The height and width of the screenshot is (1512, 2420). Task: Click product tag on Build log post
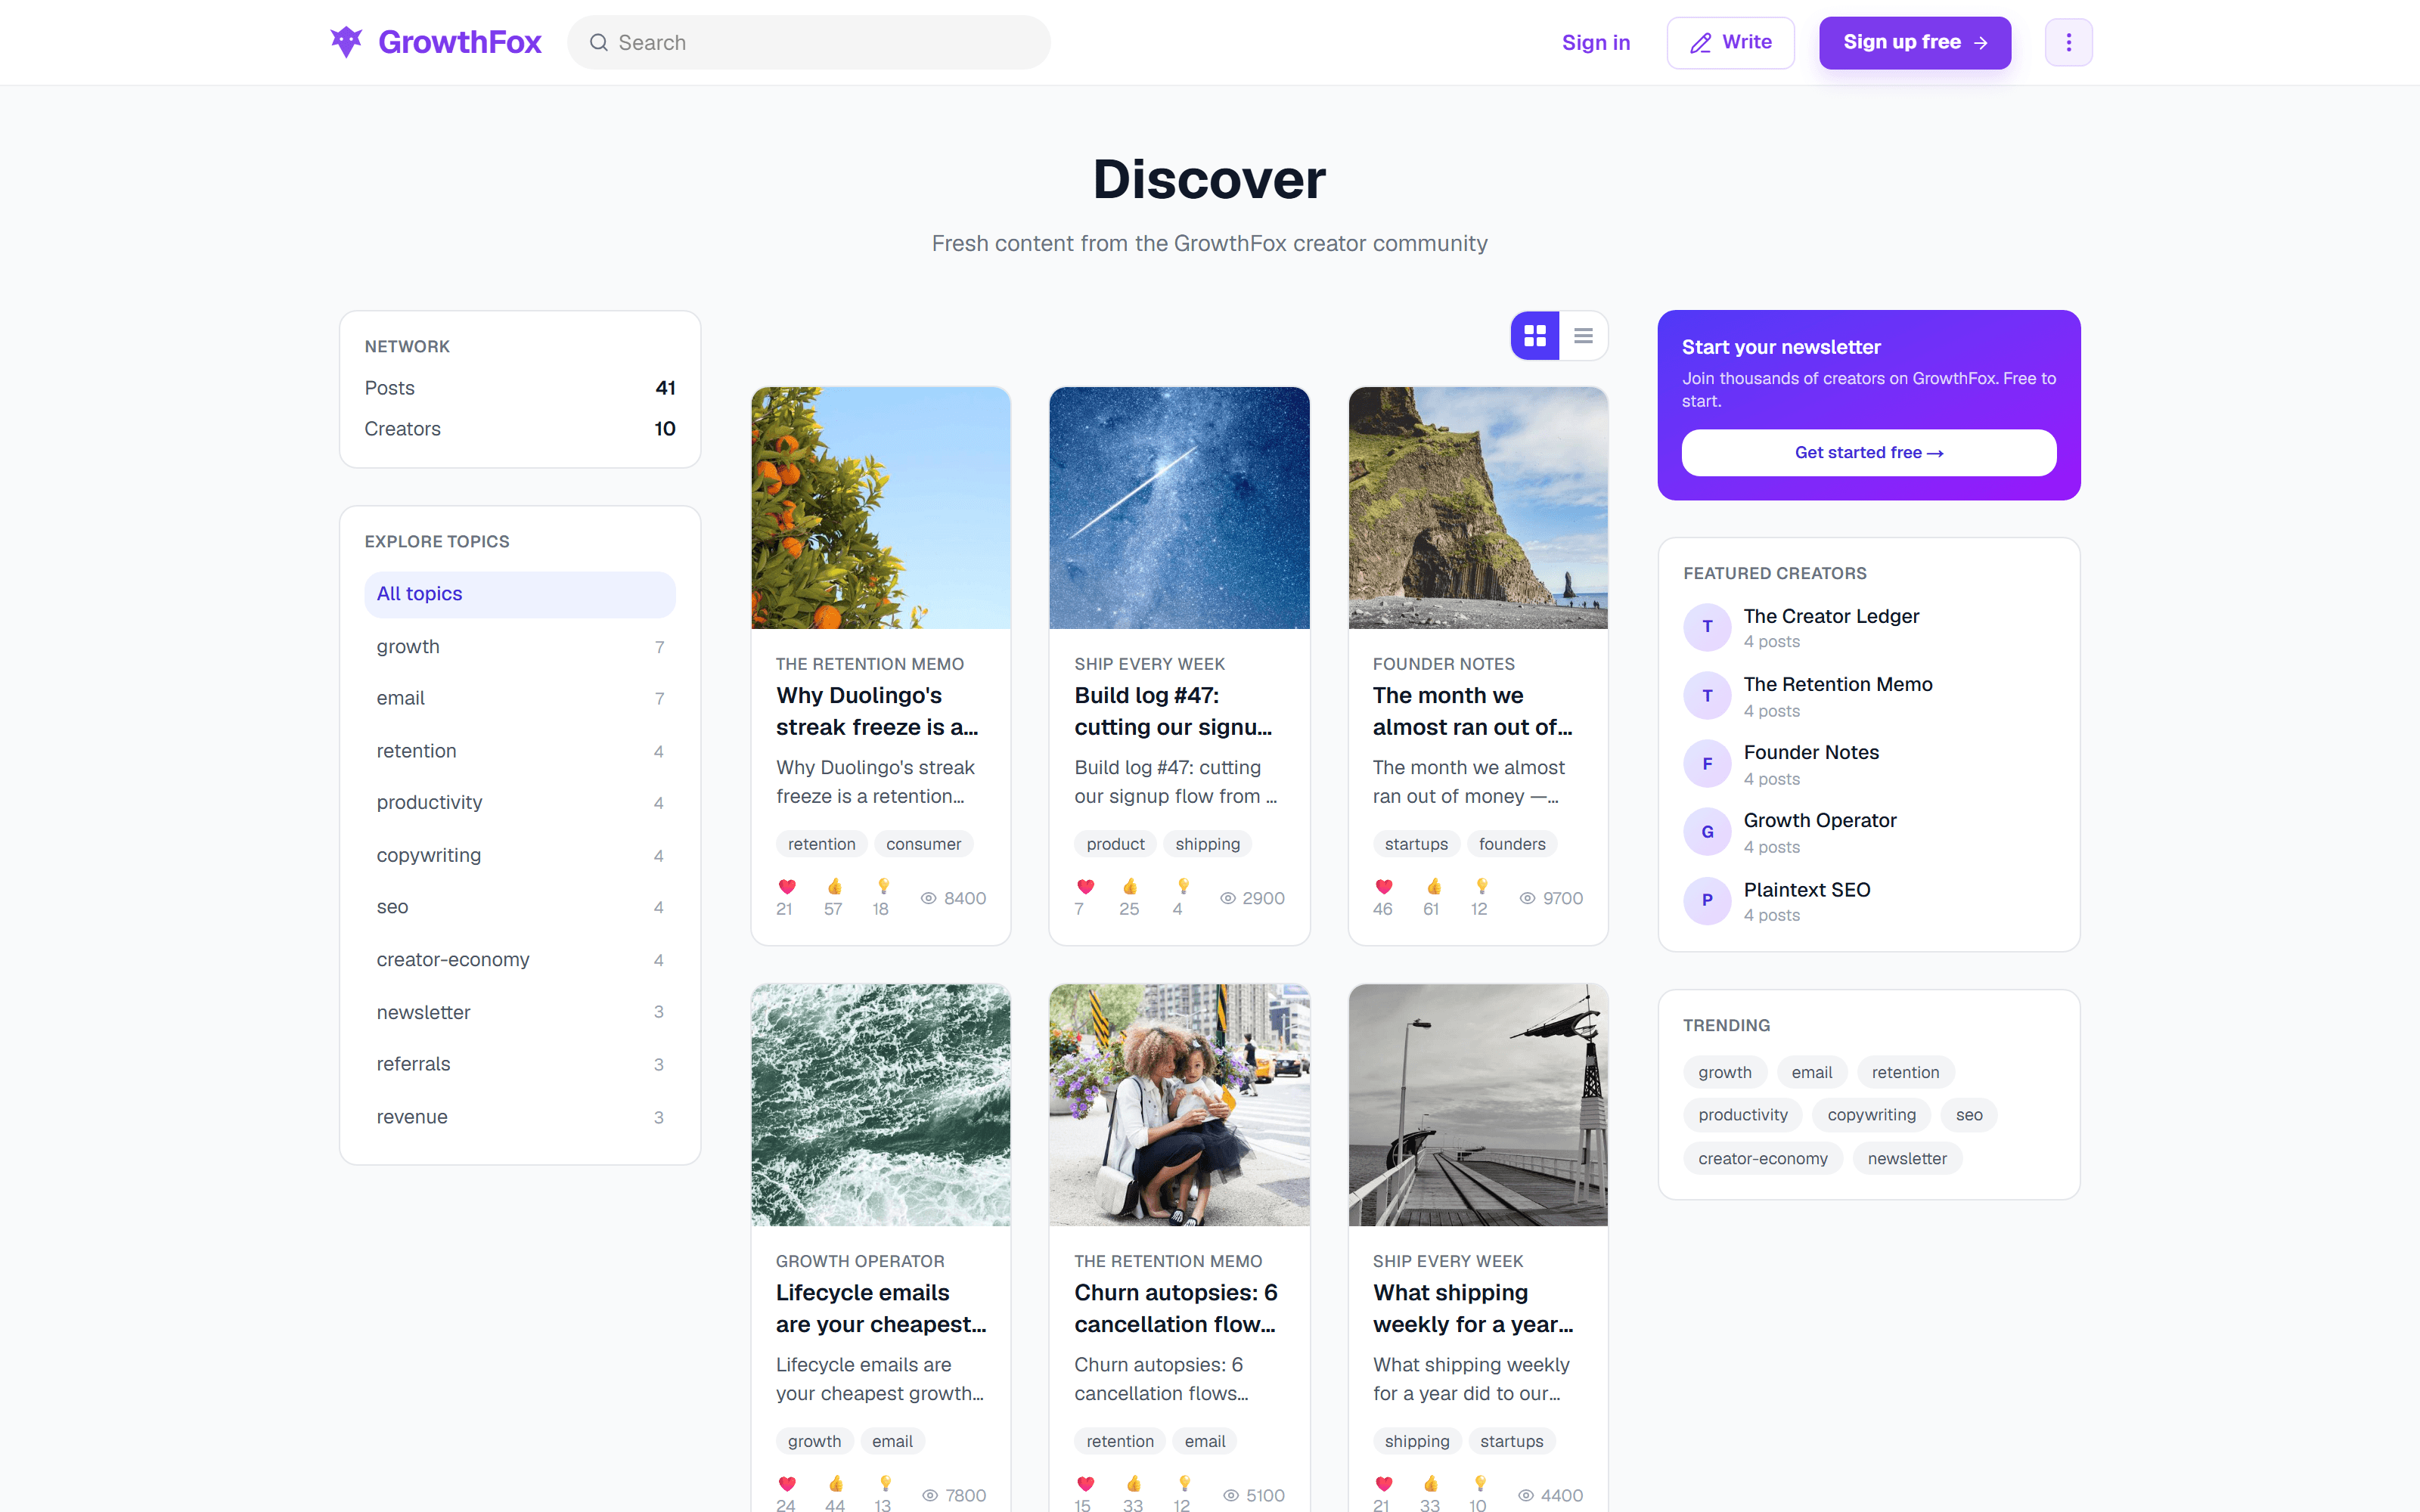(1115, 844)
